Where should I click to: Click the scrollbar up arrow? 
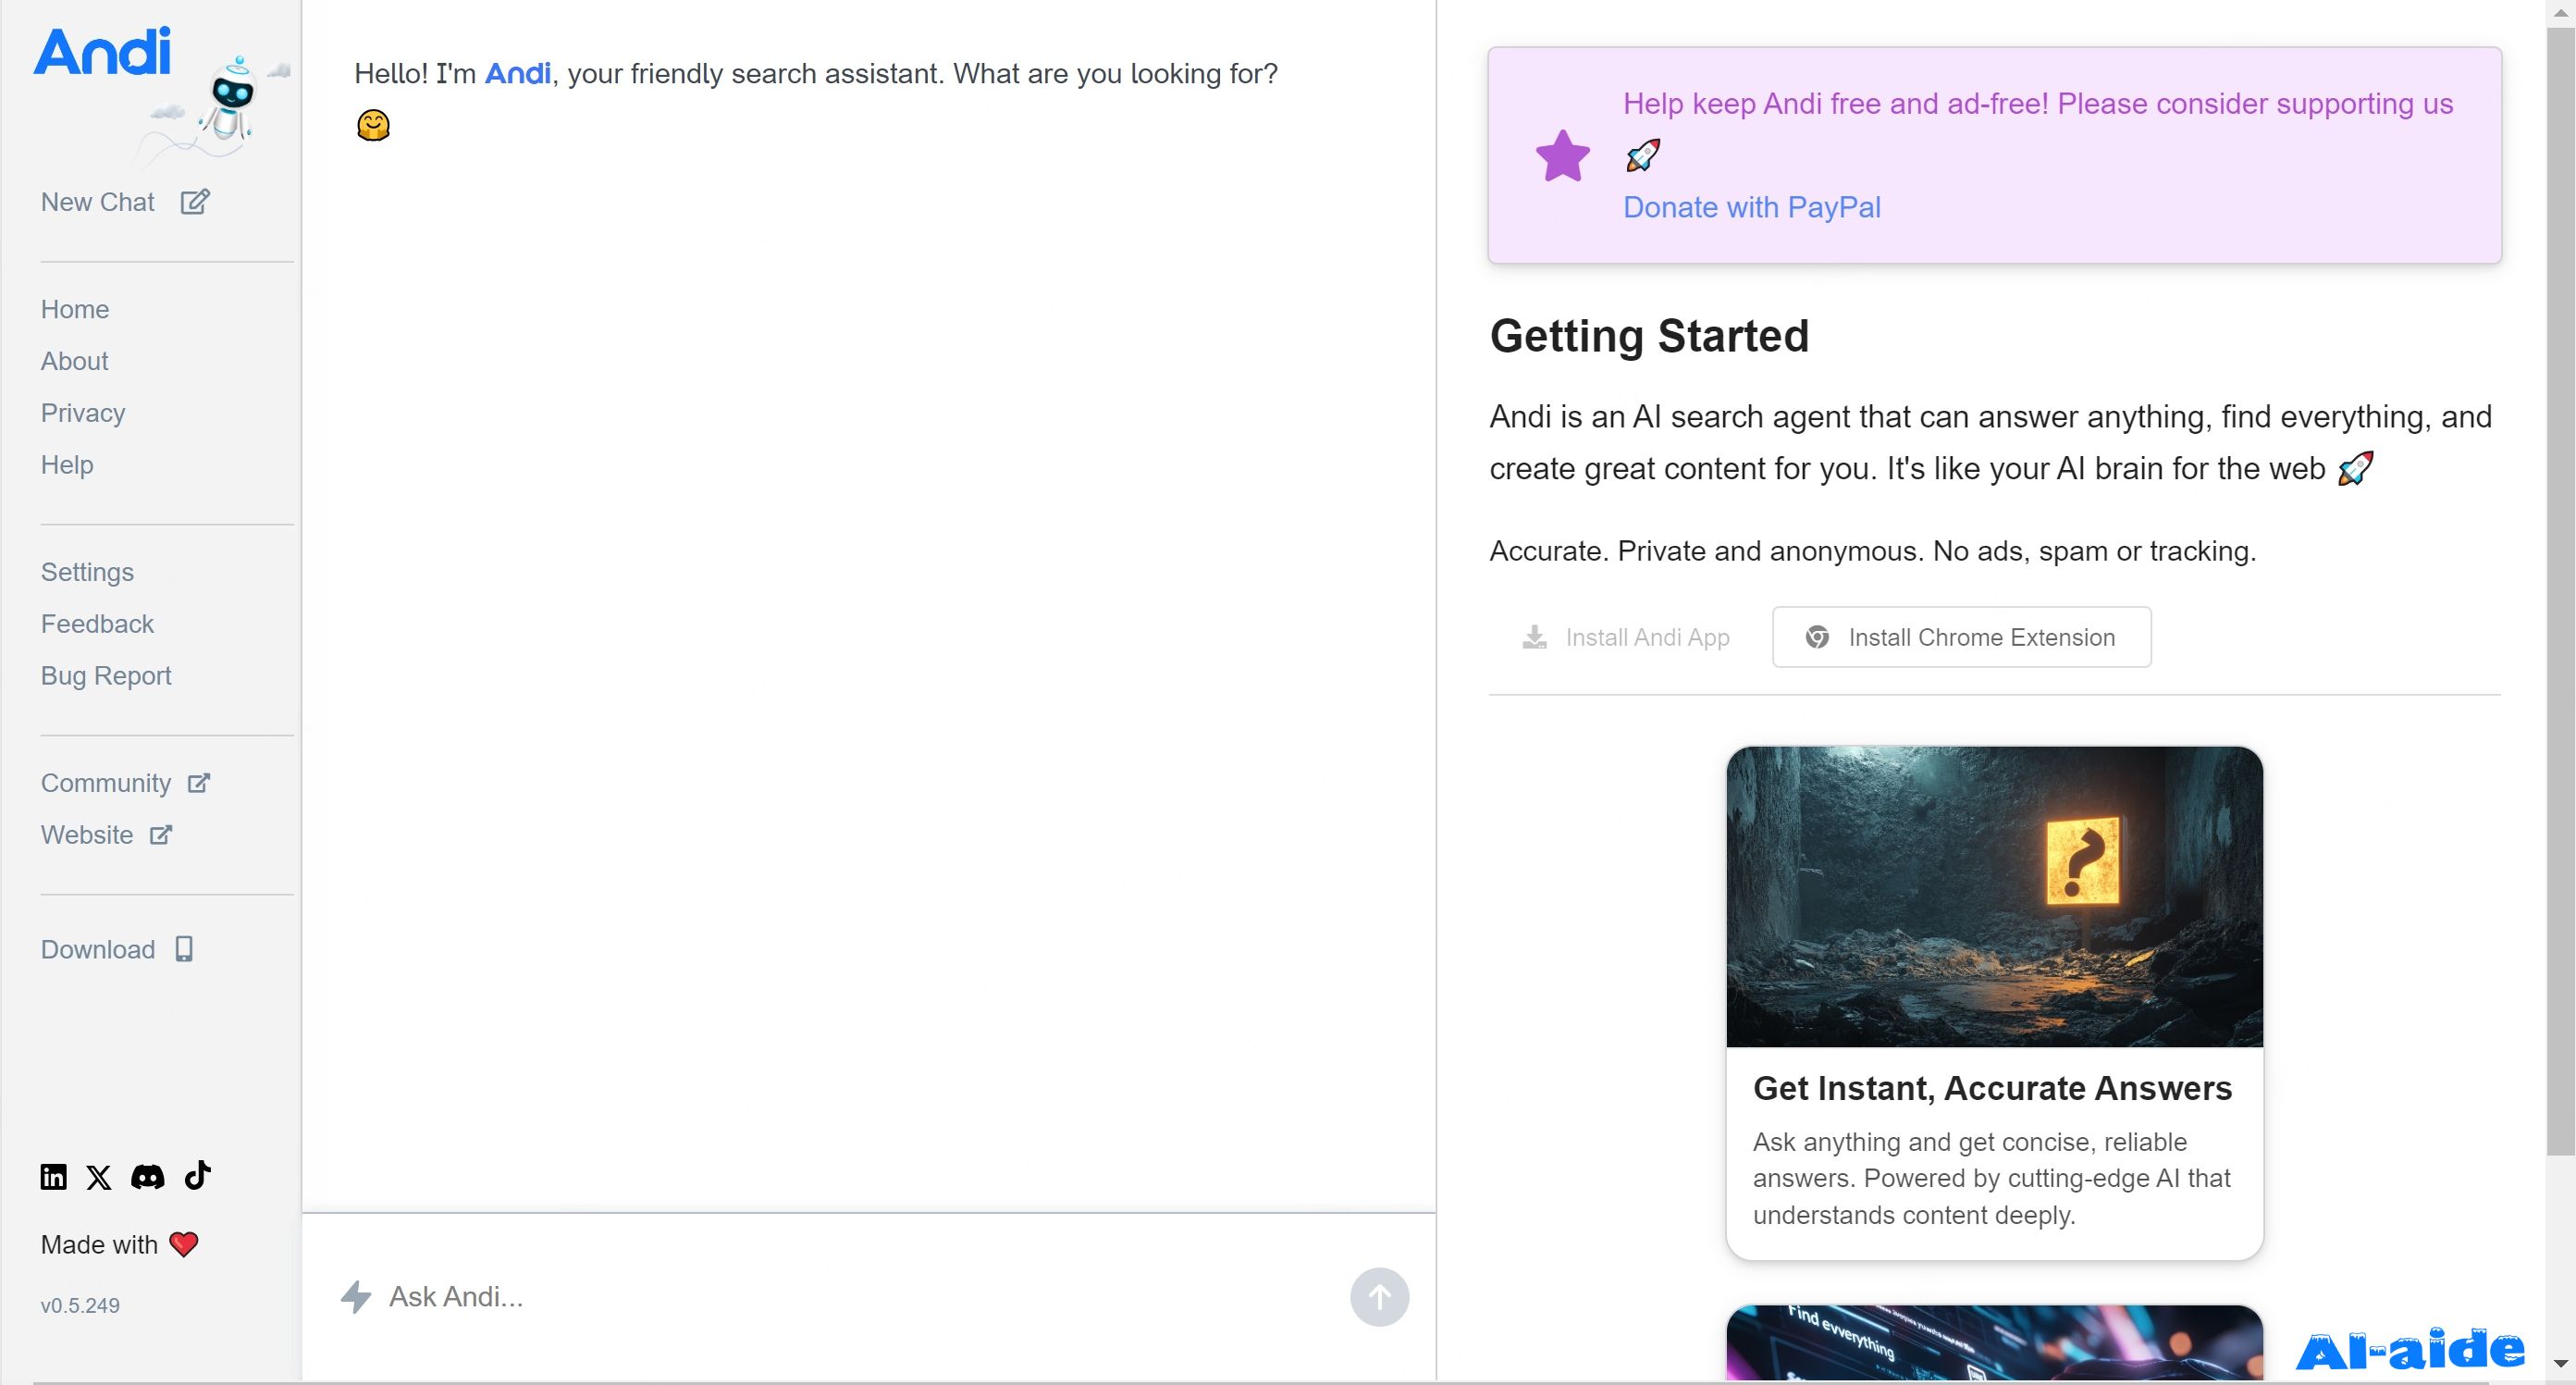[x=2560, y=13]
